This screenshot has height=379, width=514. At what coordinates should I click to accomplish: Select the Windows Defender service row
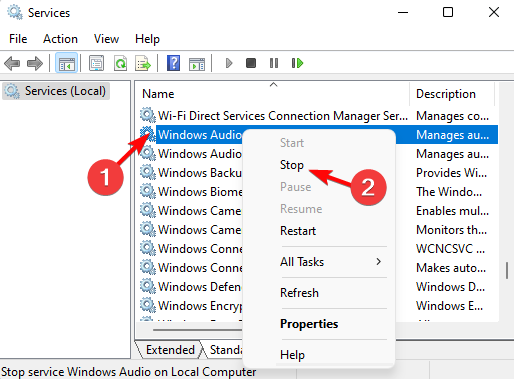(x=199, y=287)
